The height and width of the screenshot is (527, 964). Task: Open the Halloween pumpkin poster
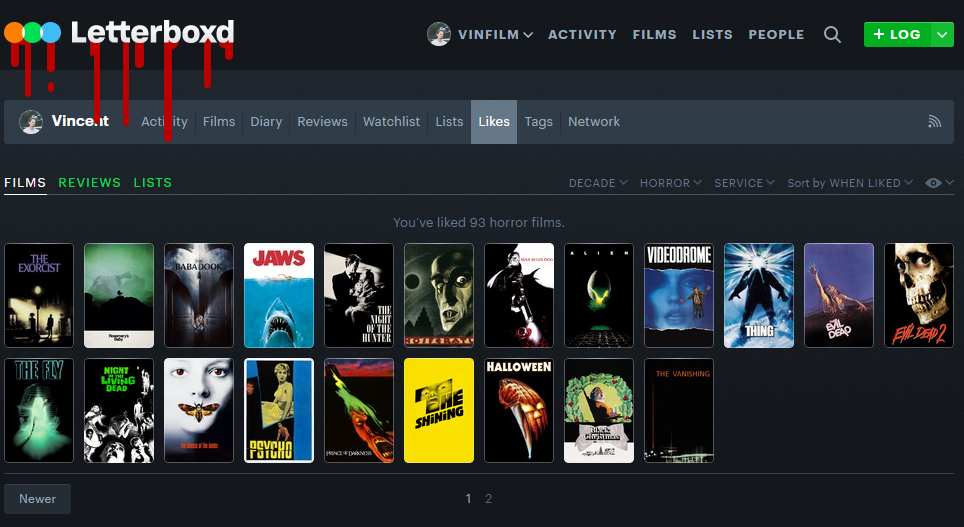coord(519,410)
